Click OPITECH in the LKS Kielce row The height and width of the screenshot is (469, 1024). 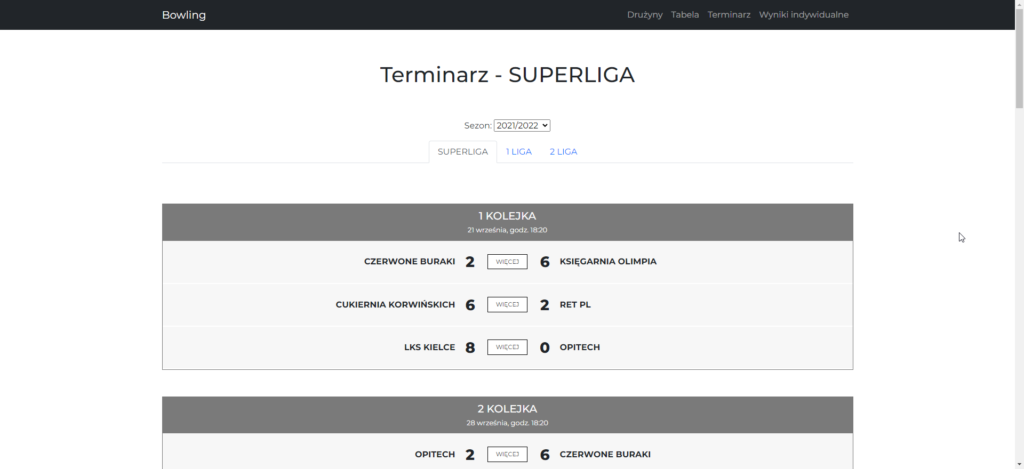(580, 347)
